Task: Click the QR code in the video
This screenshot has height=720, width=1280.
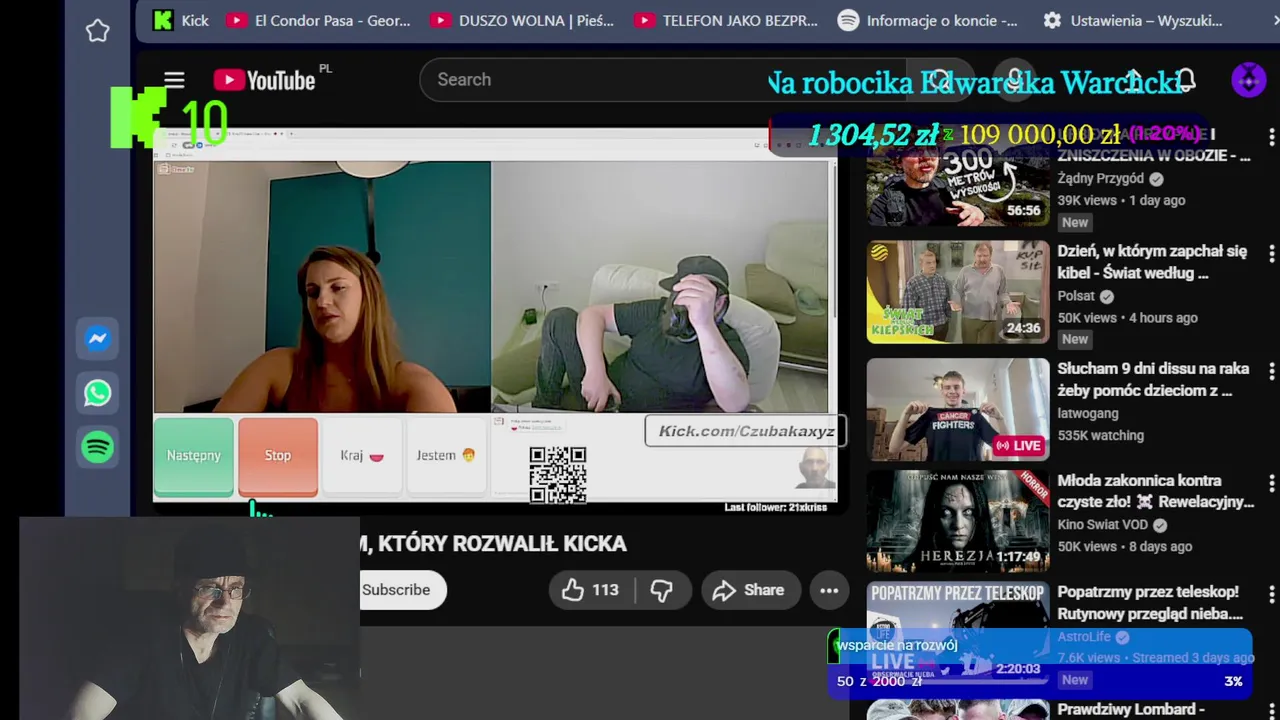Action: (558, 475)
